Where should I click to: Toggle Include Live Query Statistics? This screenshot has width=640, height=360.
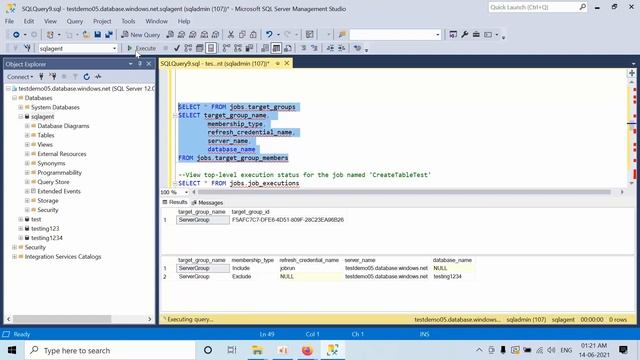point(238,48)
